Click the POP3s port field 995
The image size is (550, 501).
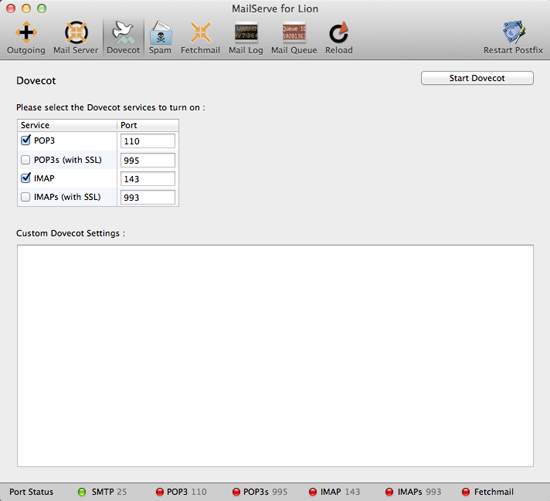point(148,160)
